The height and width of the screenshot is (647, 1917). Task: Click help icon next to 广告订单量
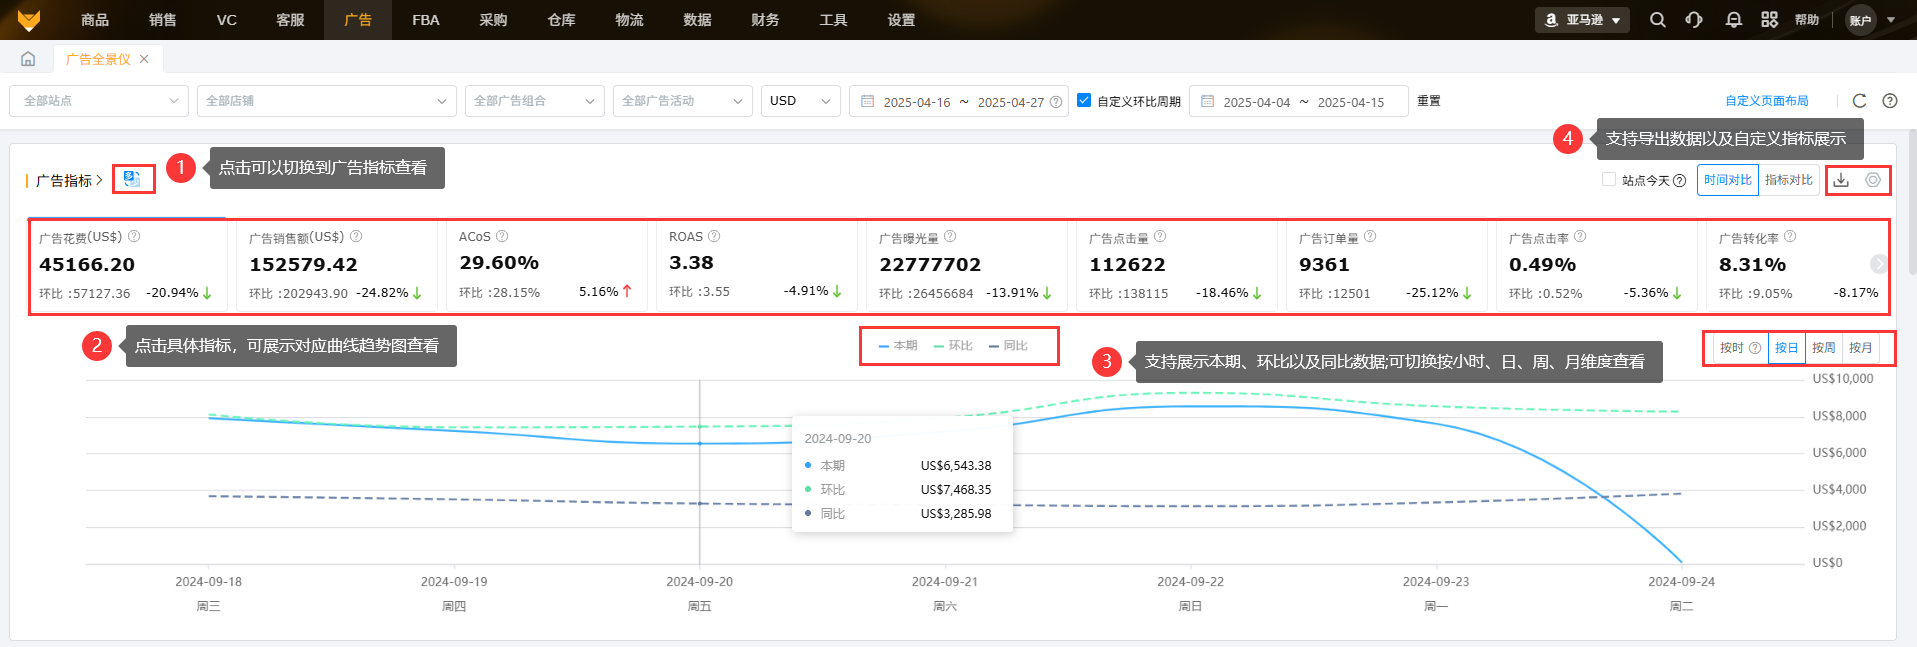[1370, 237]
